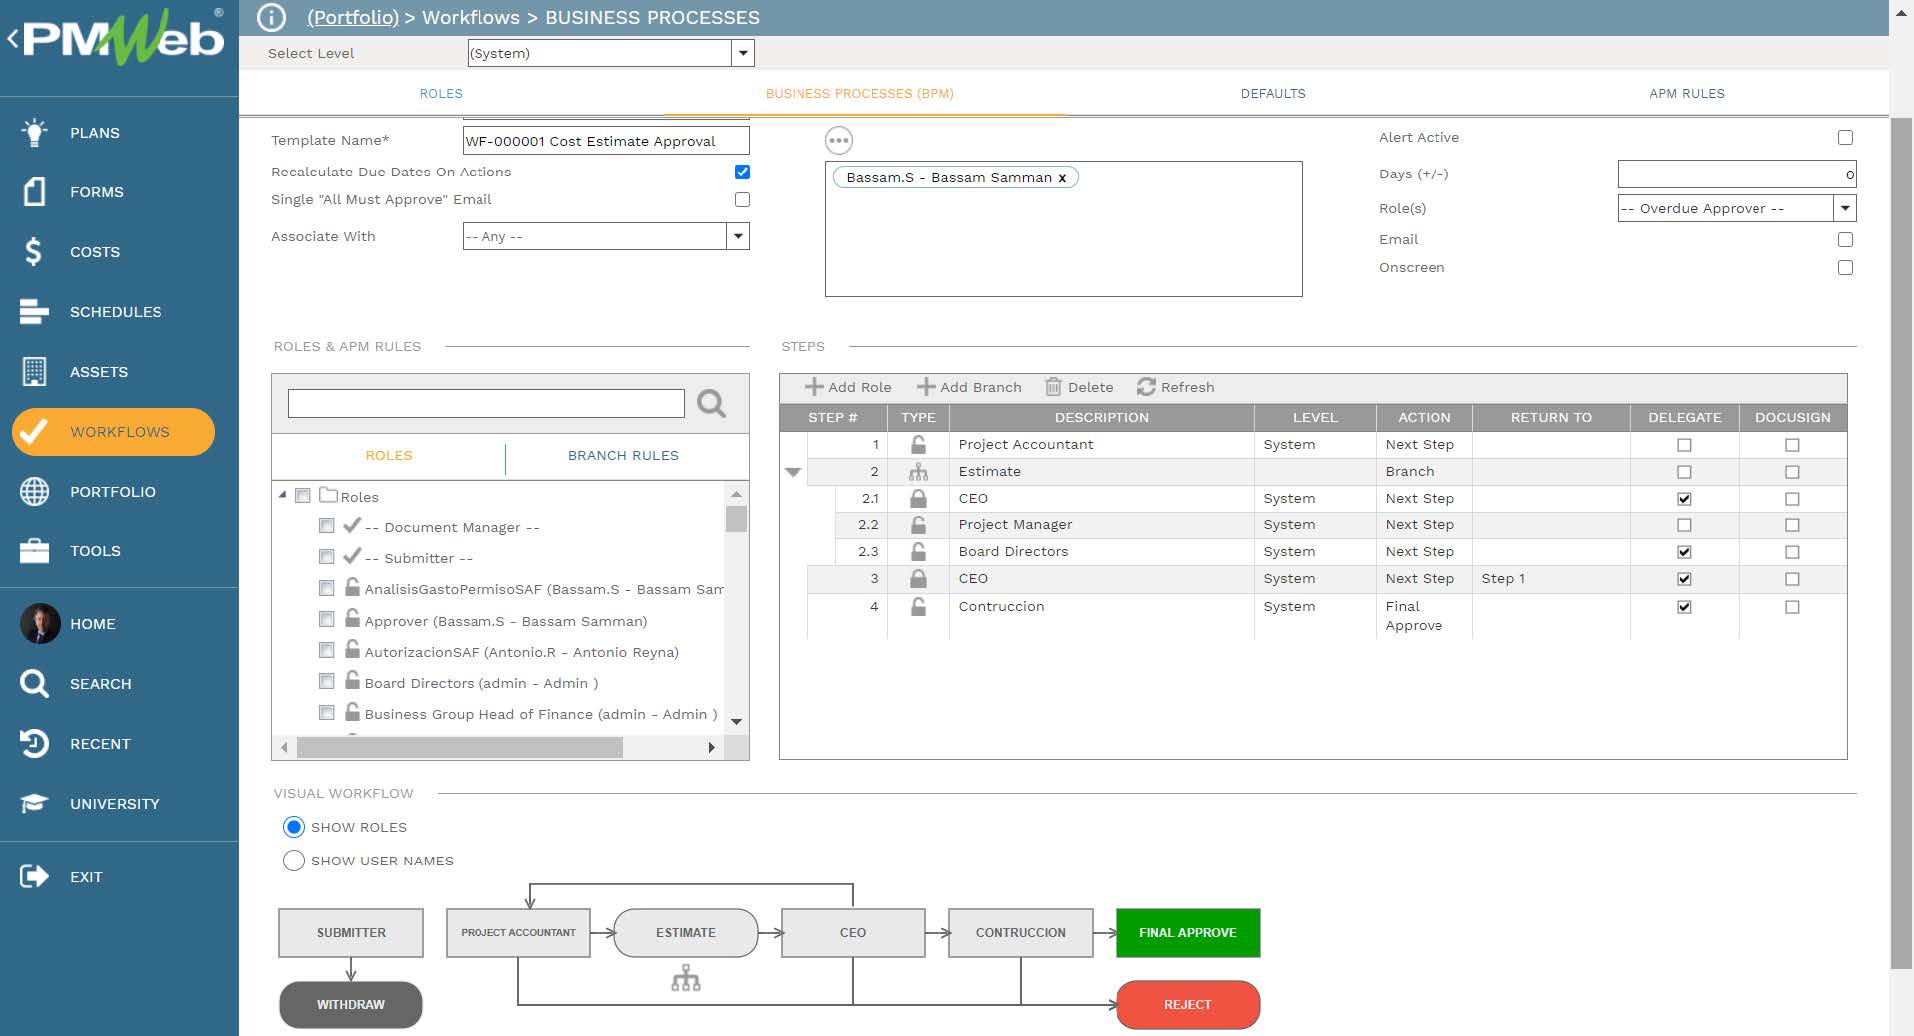The width and height of the screenshot is (1914, 1036).
Task: Open the (Portfolio) breadcrumb link
Action: point(352,17)
